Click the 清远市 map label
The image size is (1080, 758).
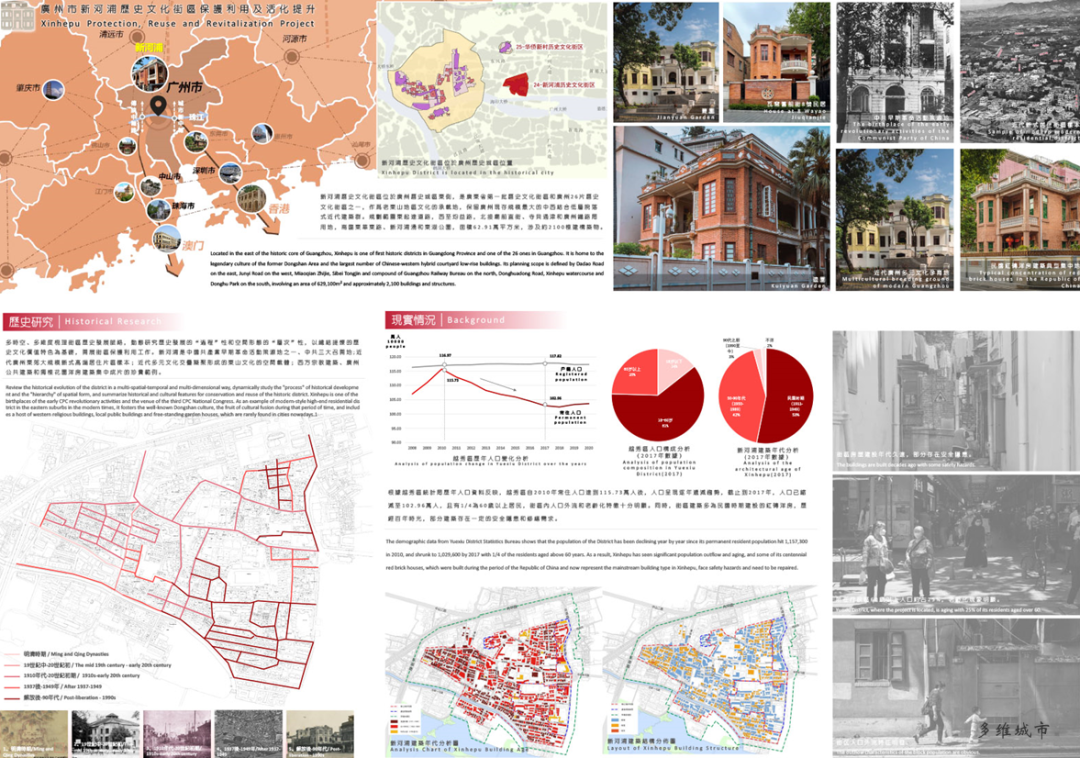tap(111, 34)
